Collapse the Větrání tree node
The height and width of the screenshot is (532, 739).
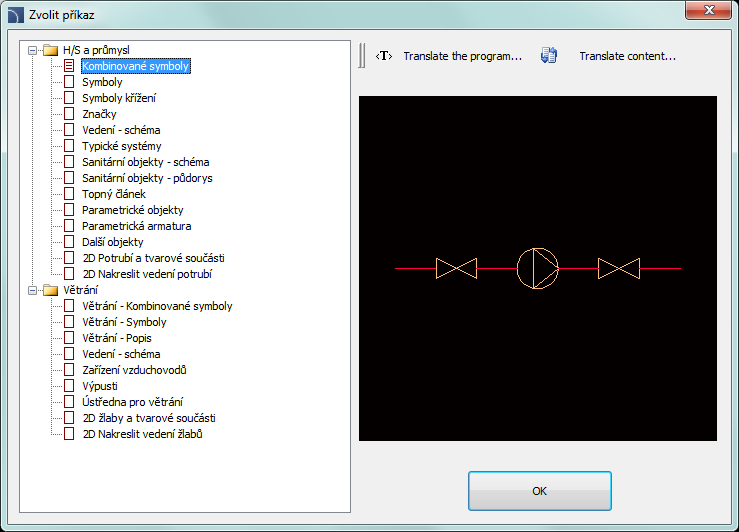point(32,290)
